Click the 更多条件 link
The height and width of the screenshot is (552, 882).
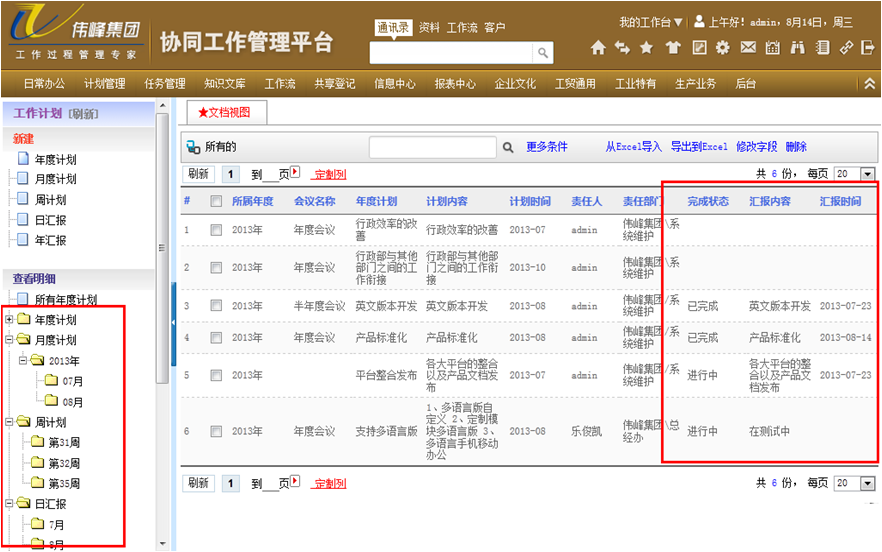click(x=547, y=147)
